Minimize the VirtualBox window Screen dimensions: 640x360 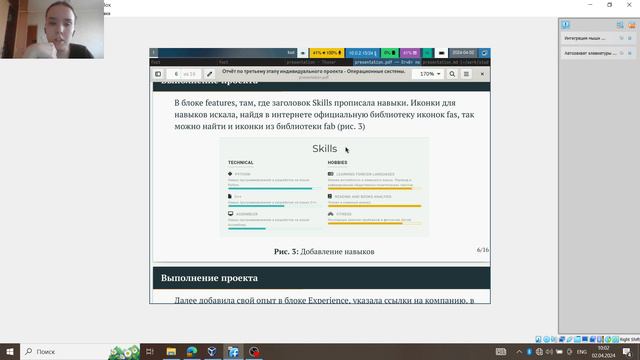pyautogui.click(x=590, y=5)
